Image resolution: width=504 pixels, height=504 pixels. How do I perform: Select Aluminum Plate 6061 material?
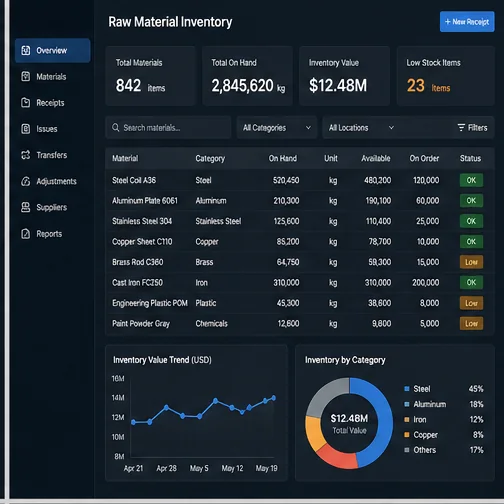[145, 201]
